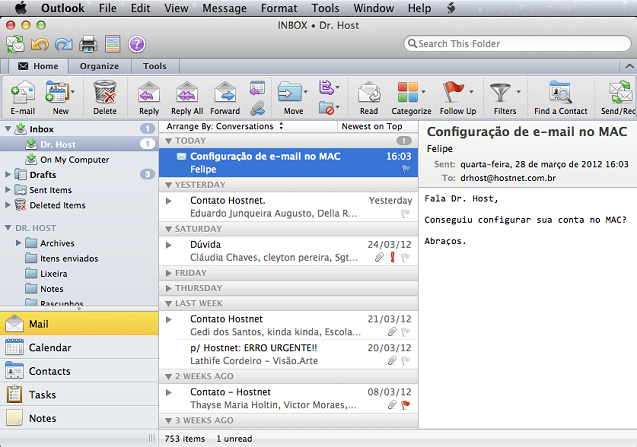Switch to Calendar view

(49, 348)
